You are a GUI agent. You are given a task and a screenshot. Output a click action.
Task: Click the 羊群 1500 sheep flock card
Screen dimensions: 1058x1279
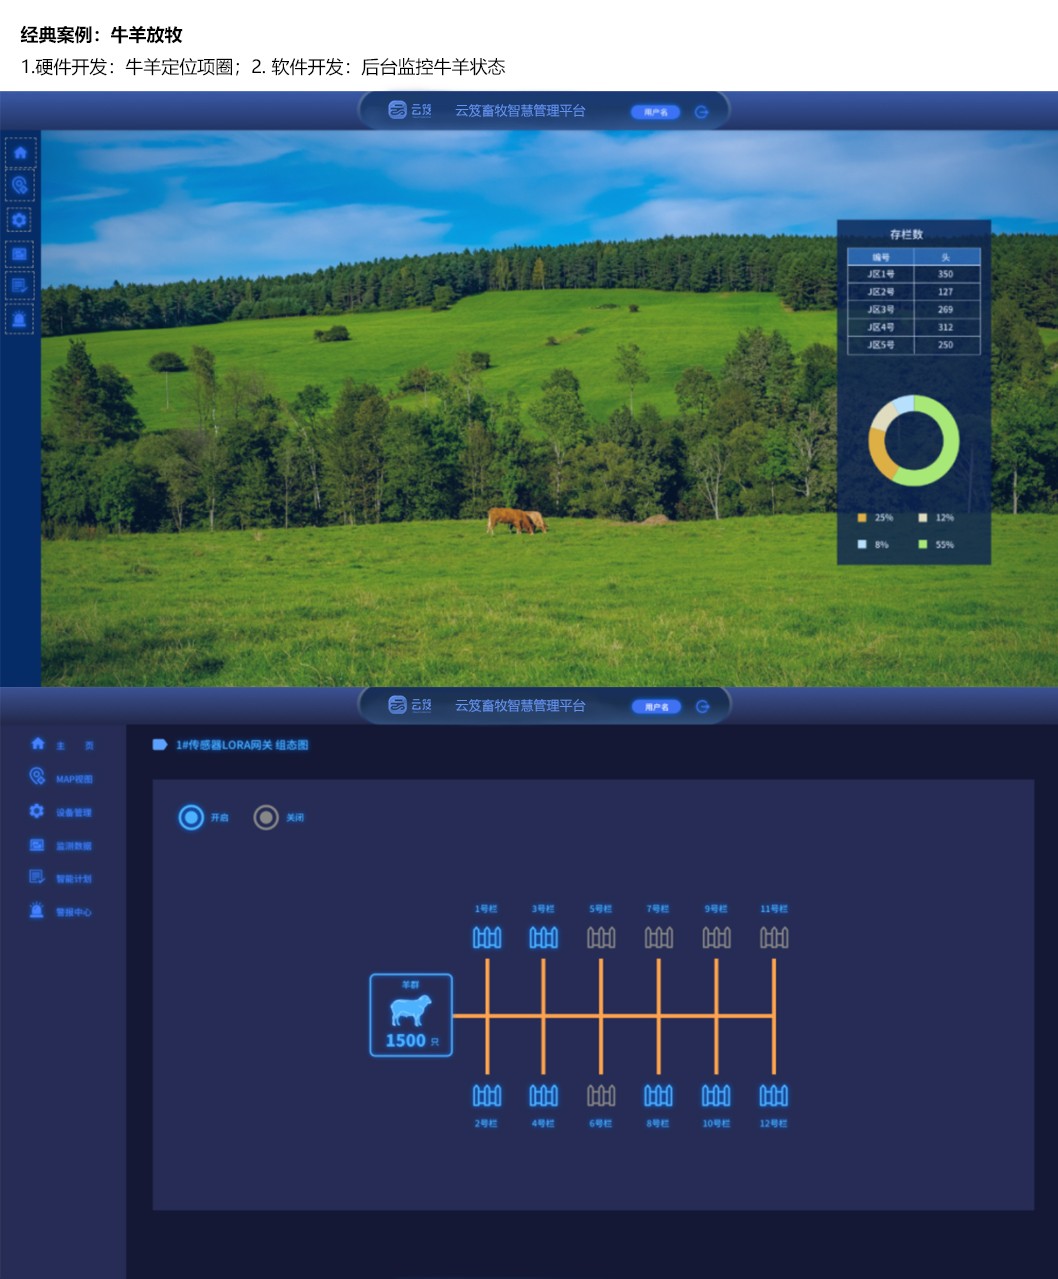(x=411, y=1015)
